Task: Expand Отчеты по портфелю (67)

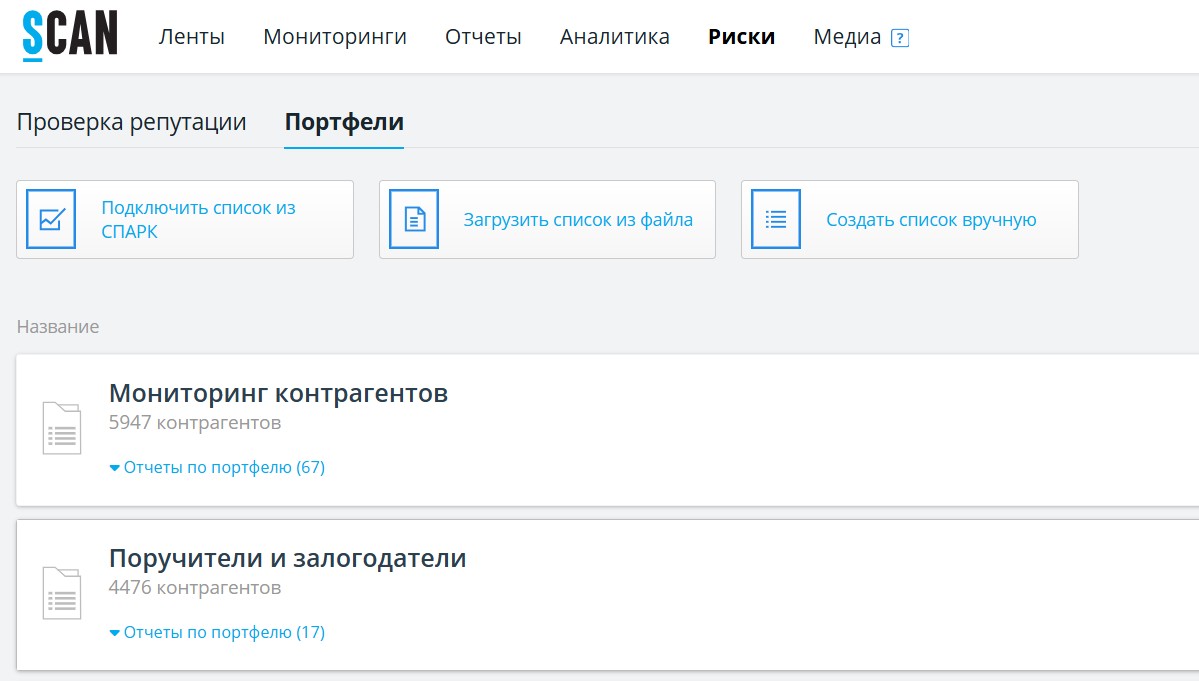Action: click(220, 467)
